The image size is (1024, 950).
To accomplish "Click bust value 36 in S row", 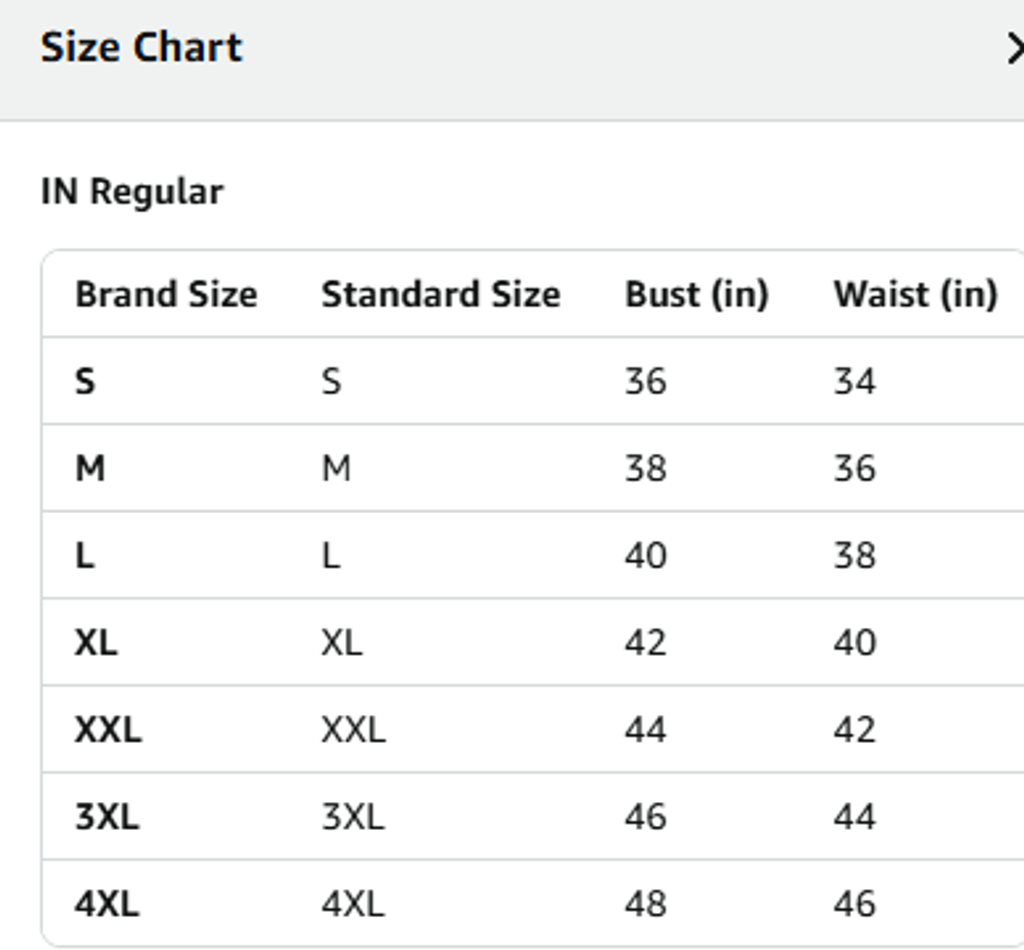I will pos(645,381).
